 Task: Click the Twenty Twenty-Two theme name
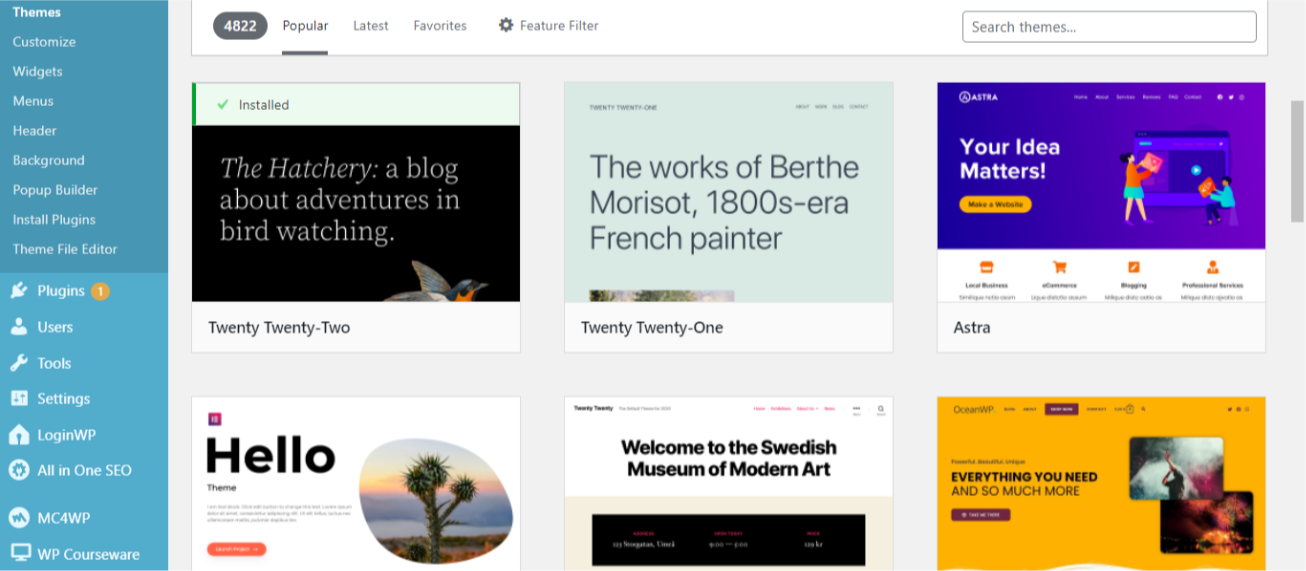coord(279,327)
